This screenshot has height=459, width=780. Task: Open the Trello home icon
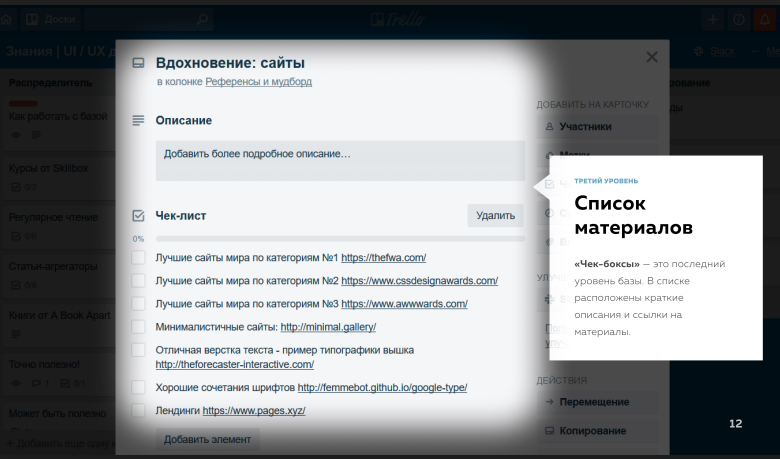coord(6,19)
